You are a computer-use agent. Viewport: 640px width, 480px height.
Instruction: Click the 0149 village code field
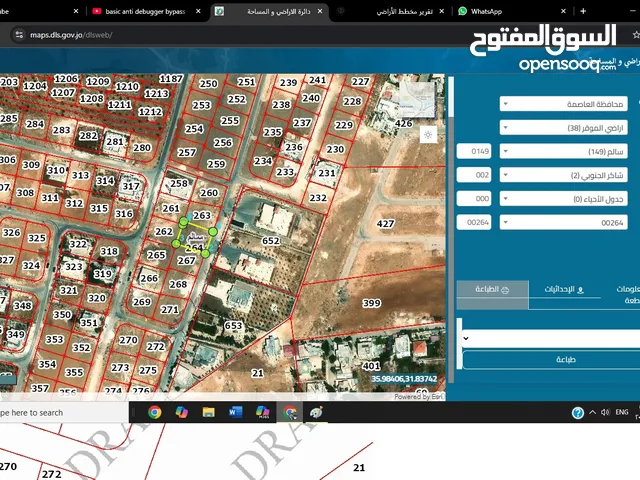point(474,151)
